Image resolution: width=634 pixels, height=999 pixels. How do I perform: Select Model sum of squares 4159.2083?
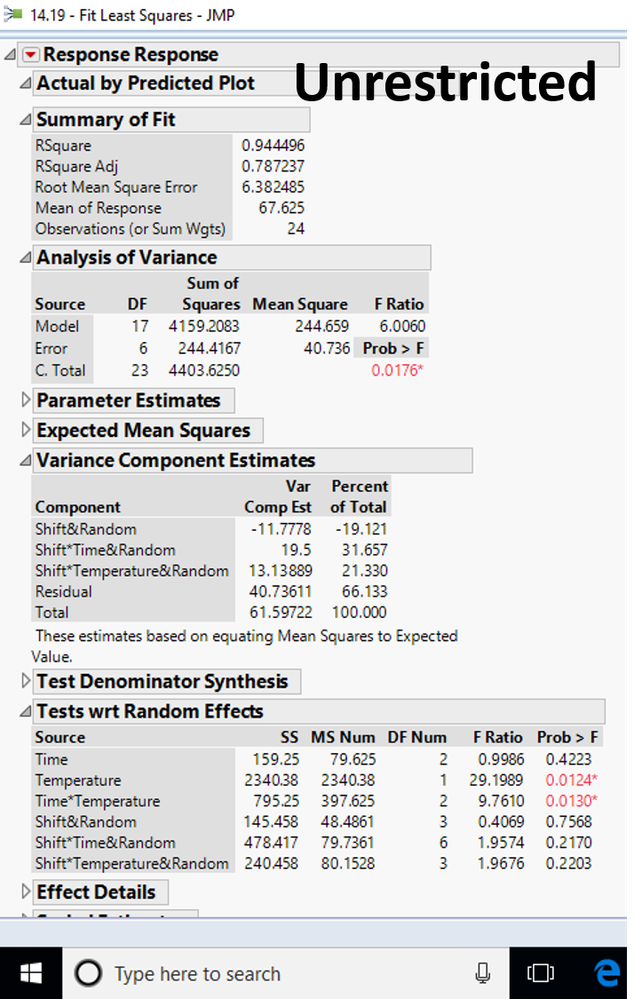pos(203,326)
